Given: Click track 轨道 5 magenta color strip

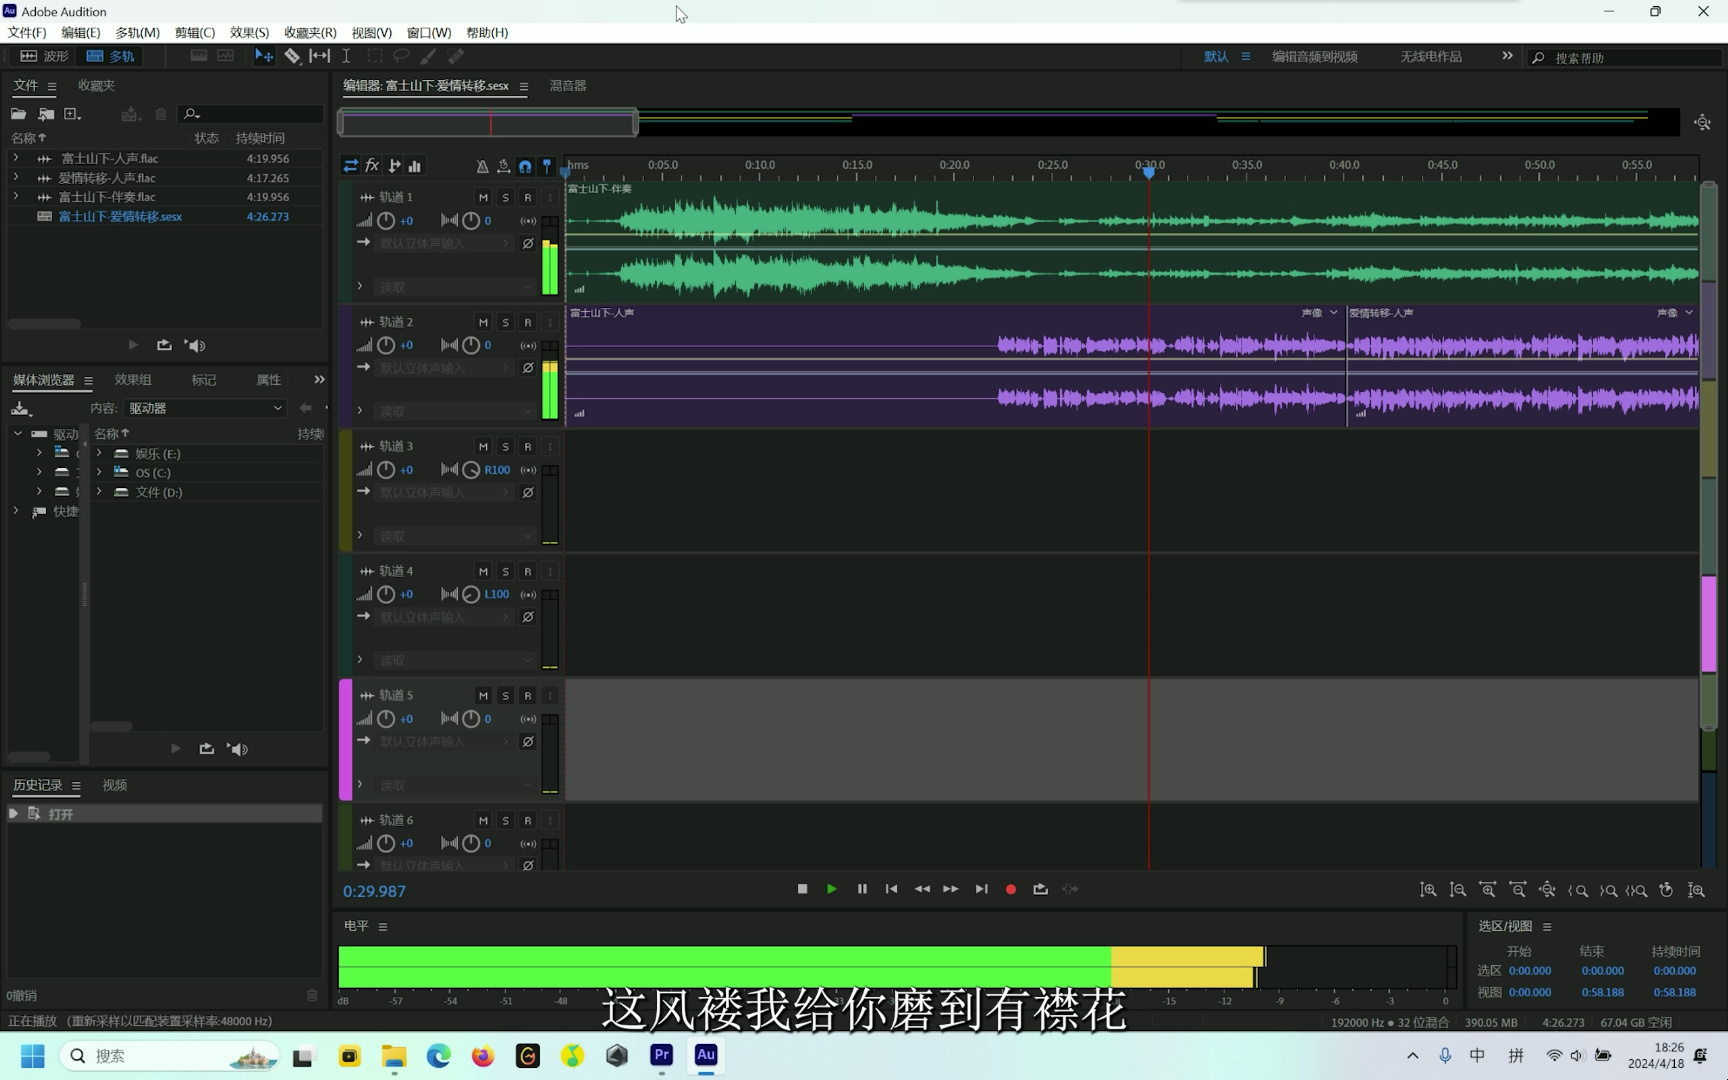Looking at the screenshot, I should click(346, 740).
